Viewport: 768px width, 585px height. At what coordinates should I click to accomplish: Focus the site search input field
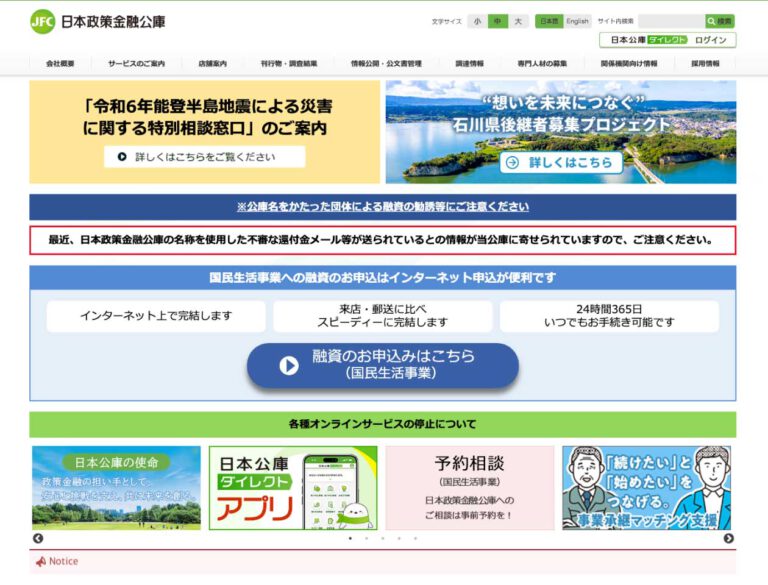[672, 21]
